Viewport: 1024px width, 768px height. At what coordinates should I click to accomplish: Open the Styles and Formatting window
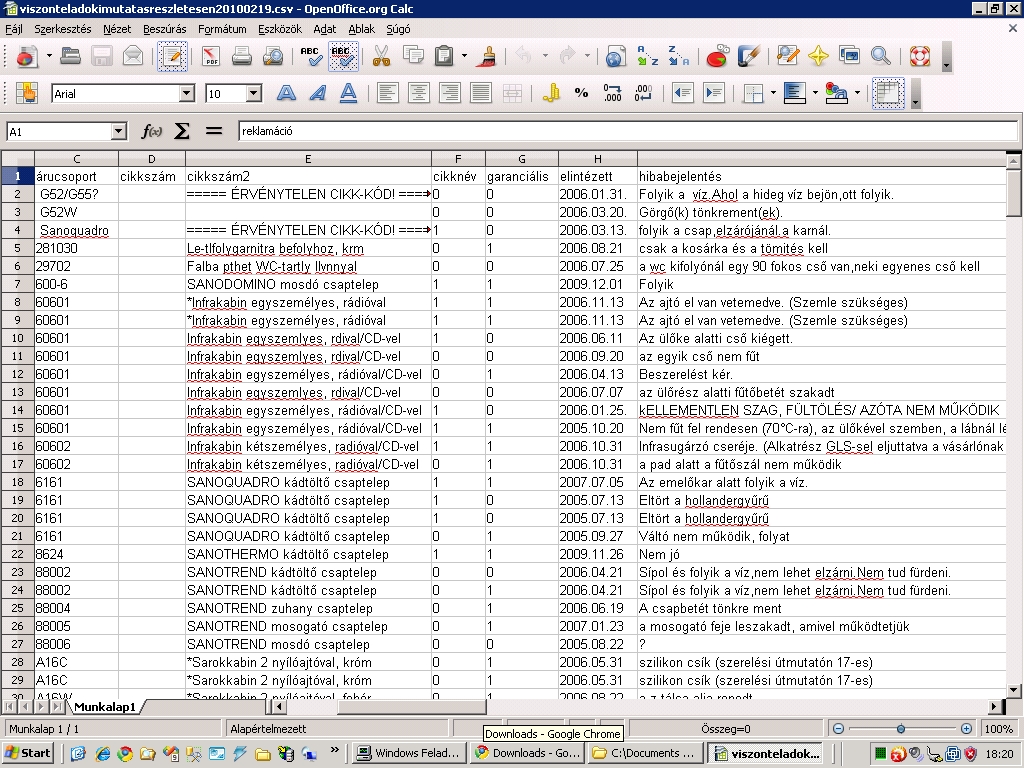coord(27,93)
